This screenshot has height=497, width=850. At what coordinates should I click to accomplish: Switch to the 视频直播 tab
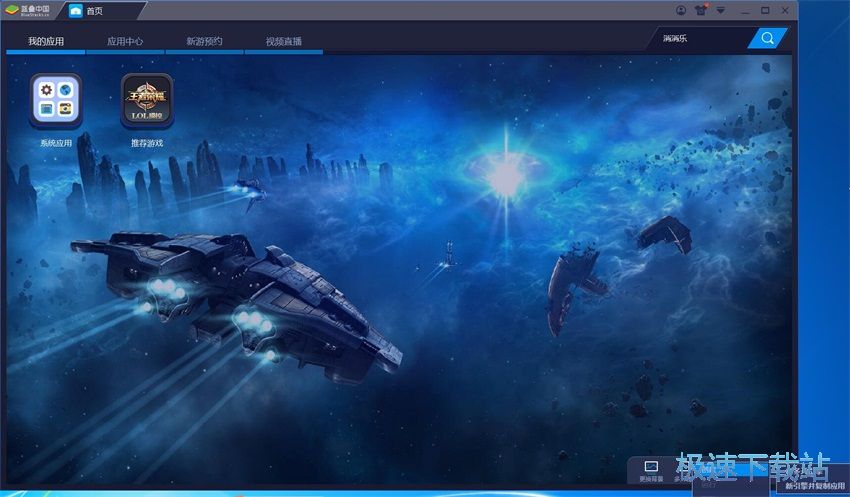[284, 41]
